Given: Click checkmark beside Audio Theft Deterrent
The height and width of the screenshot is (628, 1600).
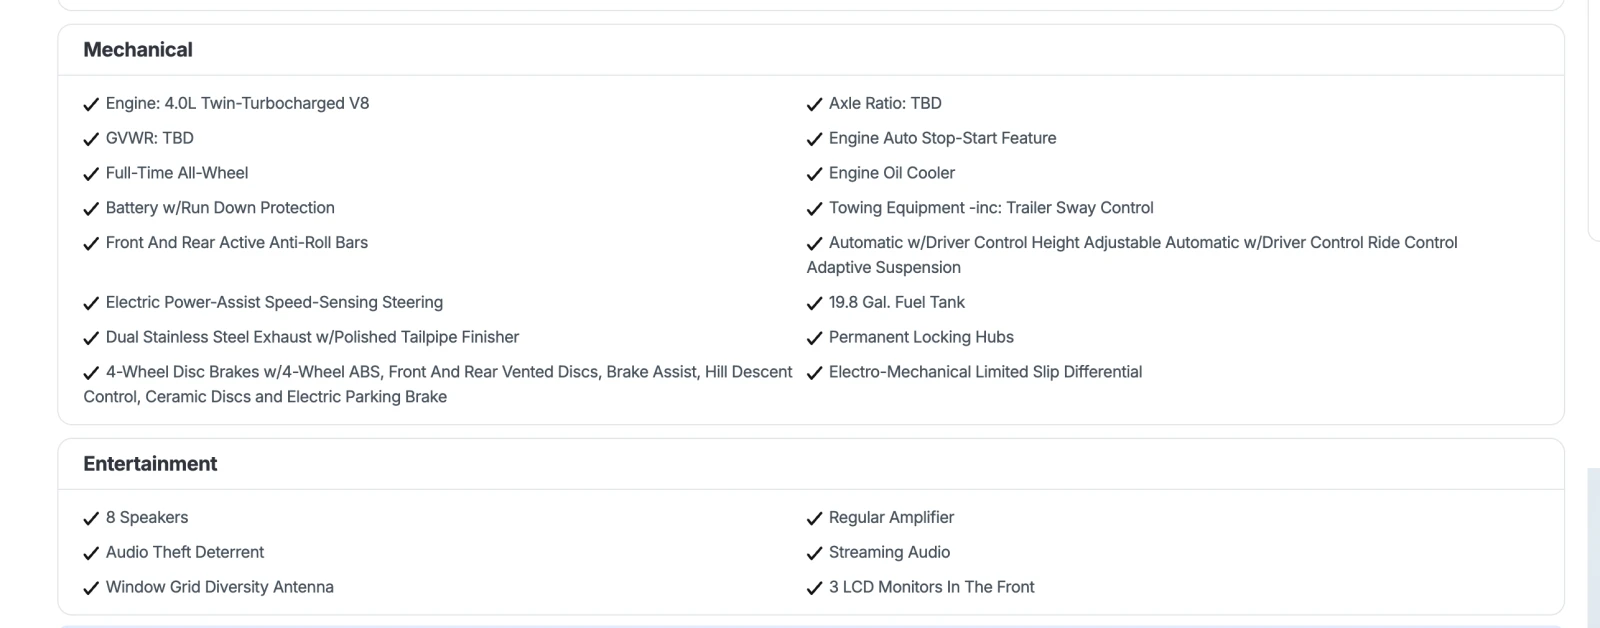Looking at the screenshot, I should [x=91, y=553].
